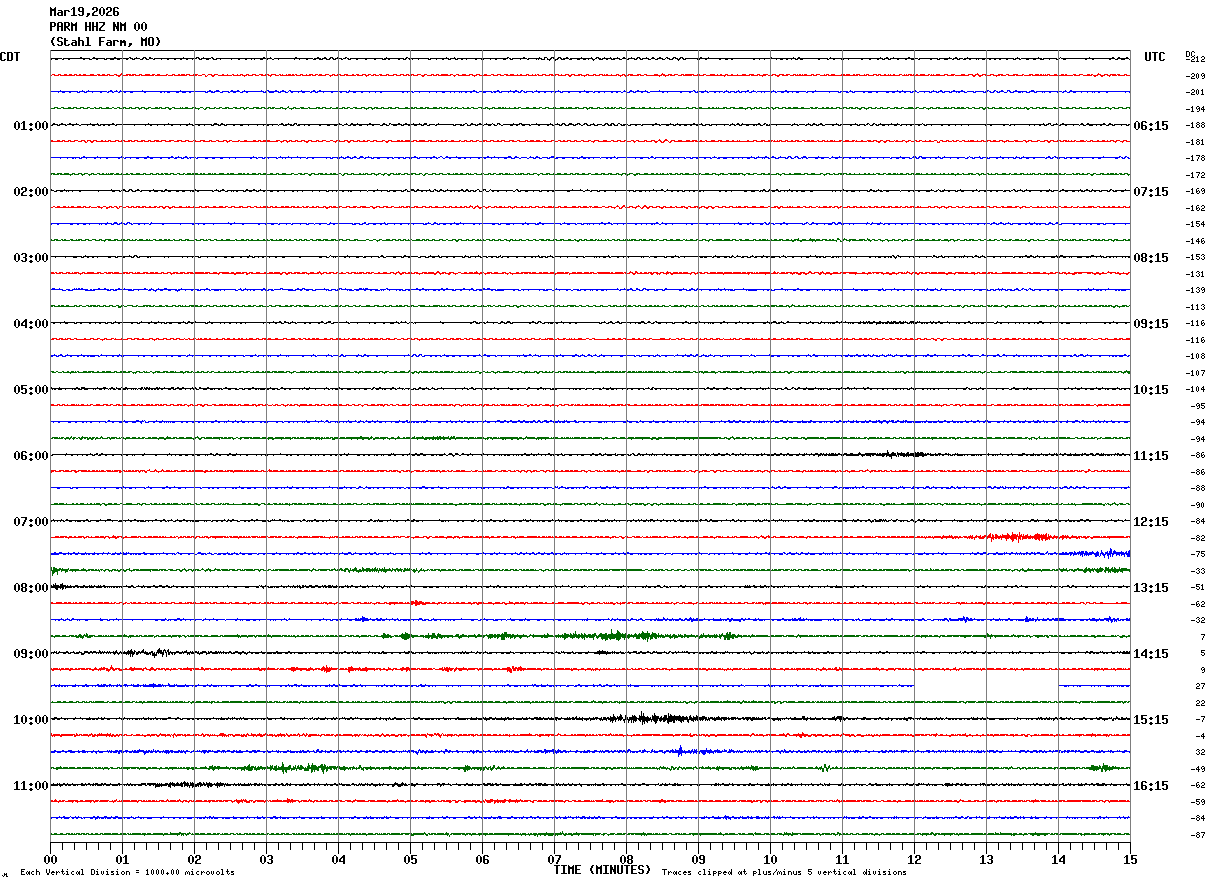Click the 10:15 UTC time label
The image size is (1210, 886).
[x=1151, y=390]
